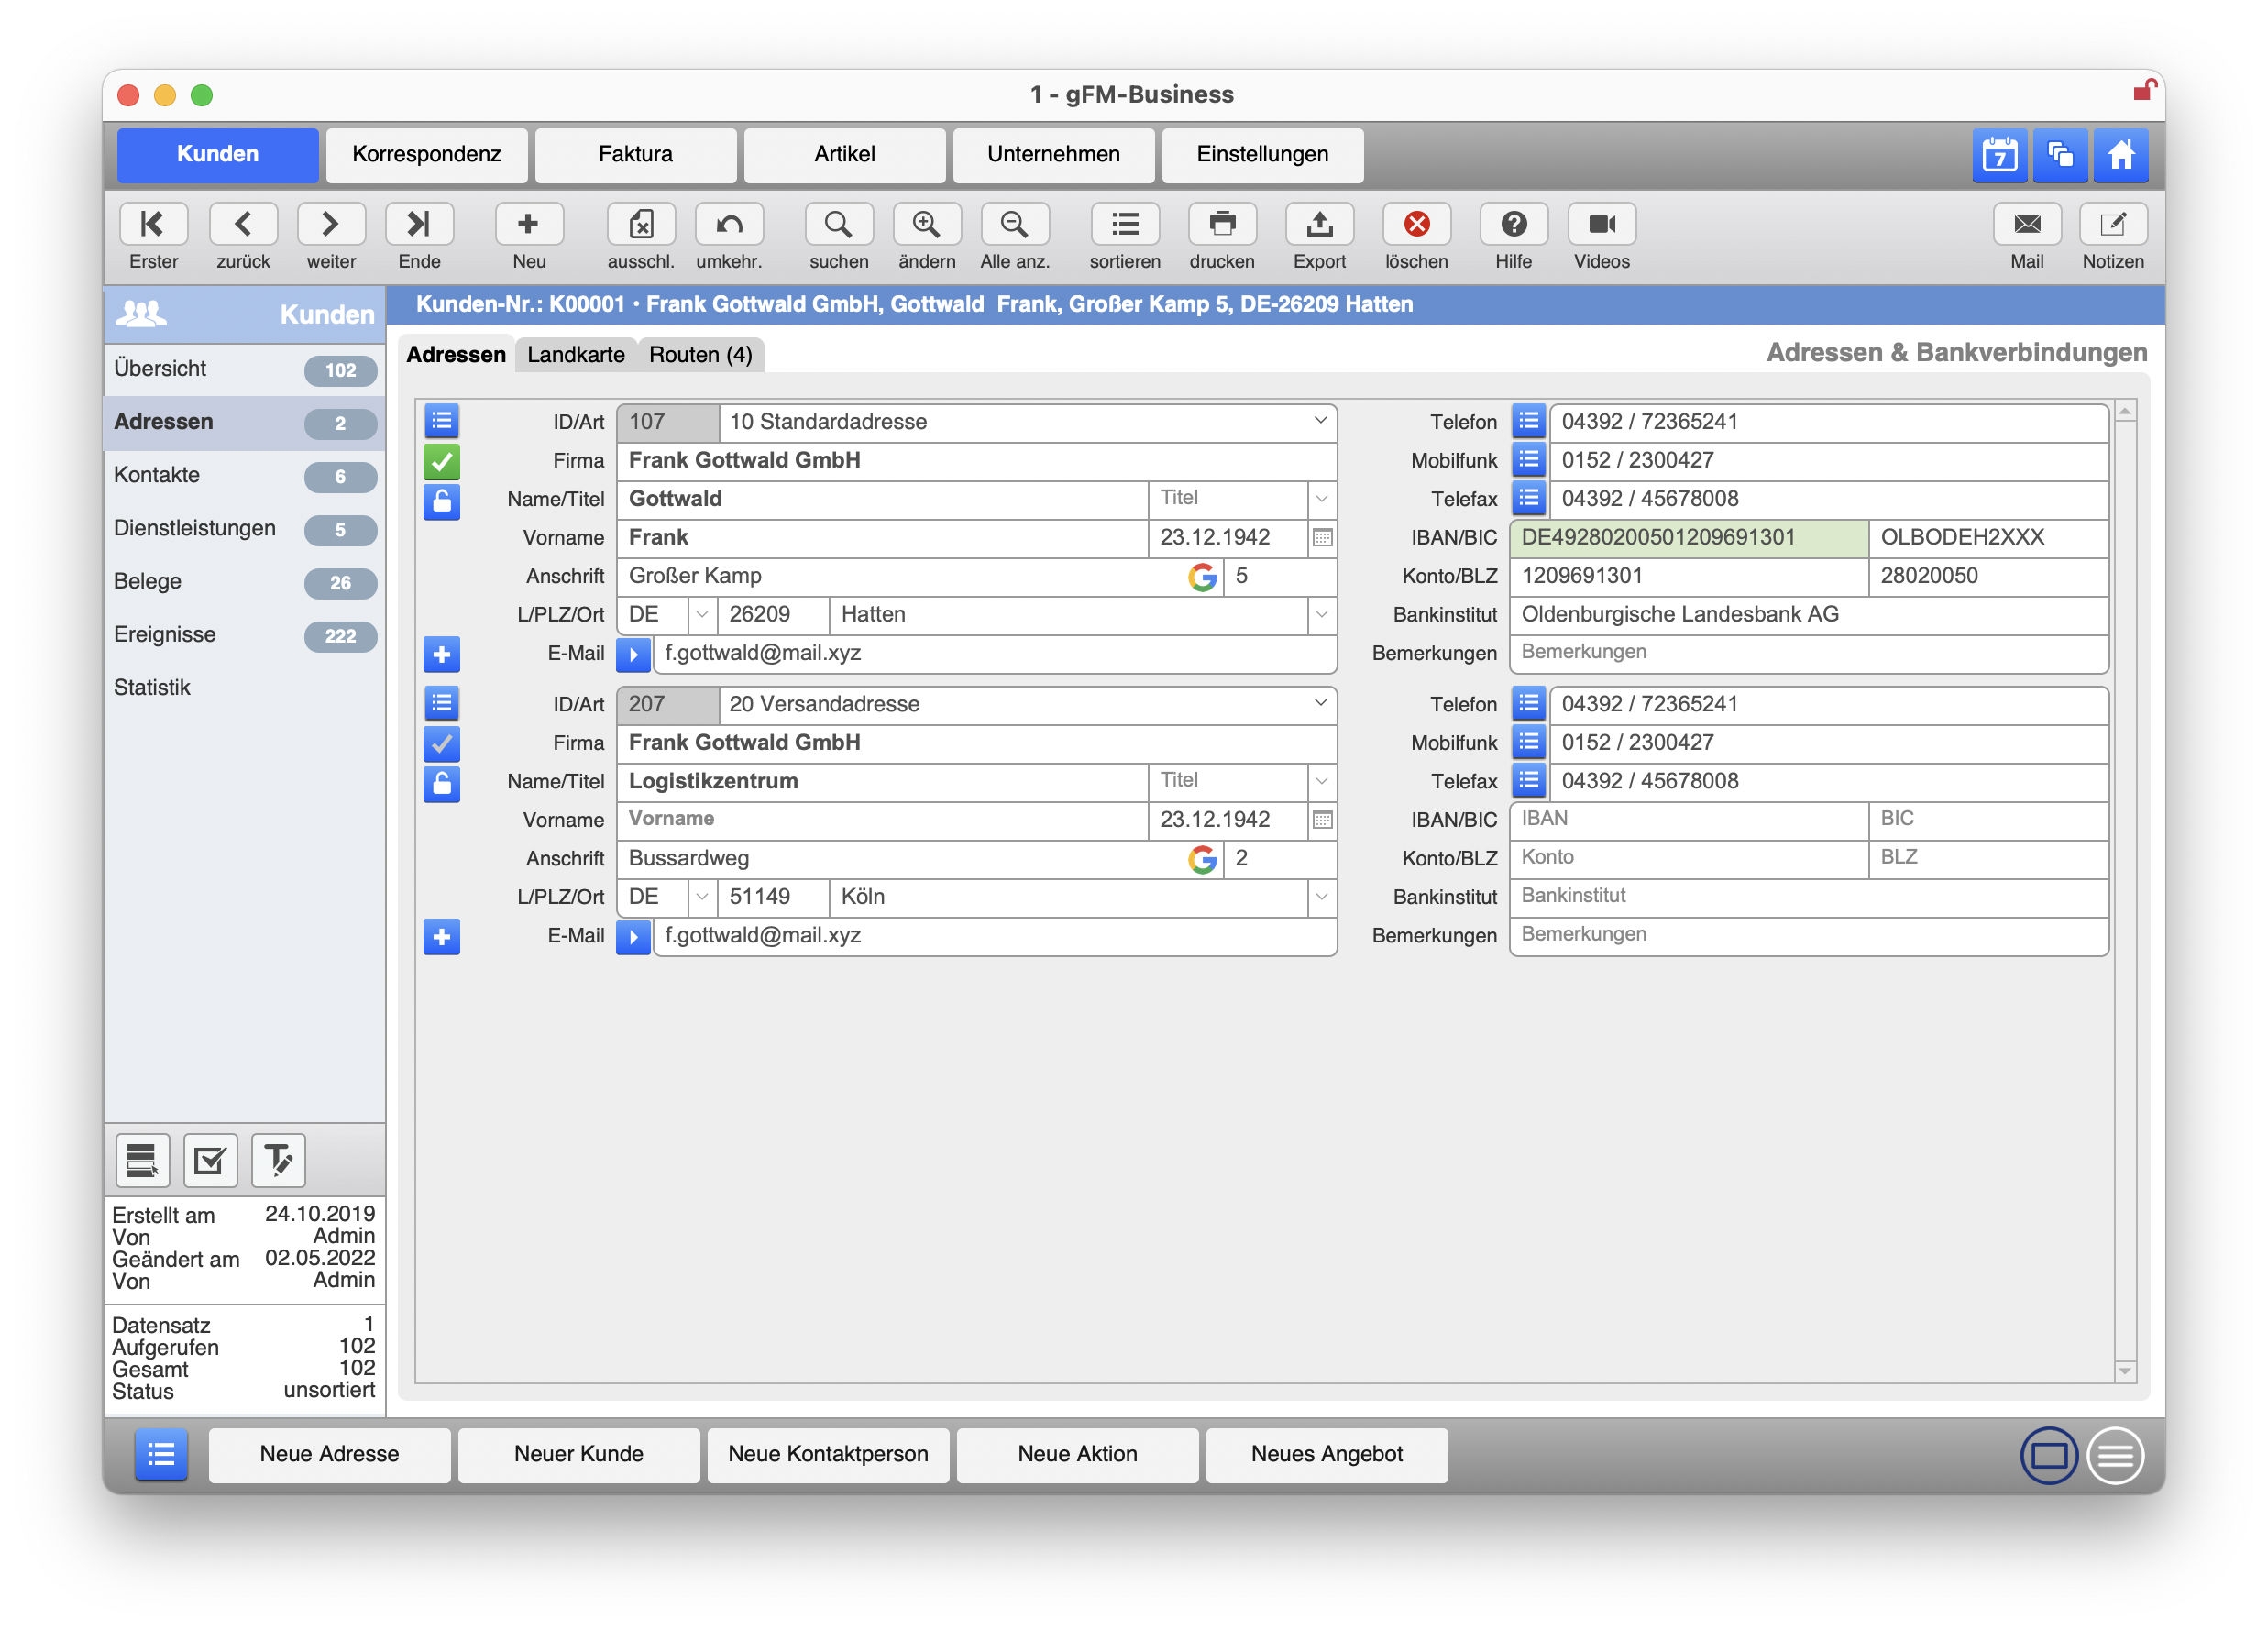This screenshot has height=1630, width=2268.
Task: Toggle green checkmark beside Standardadresse Firma
Action: (x=441, y=461)
